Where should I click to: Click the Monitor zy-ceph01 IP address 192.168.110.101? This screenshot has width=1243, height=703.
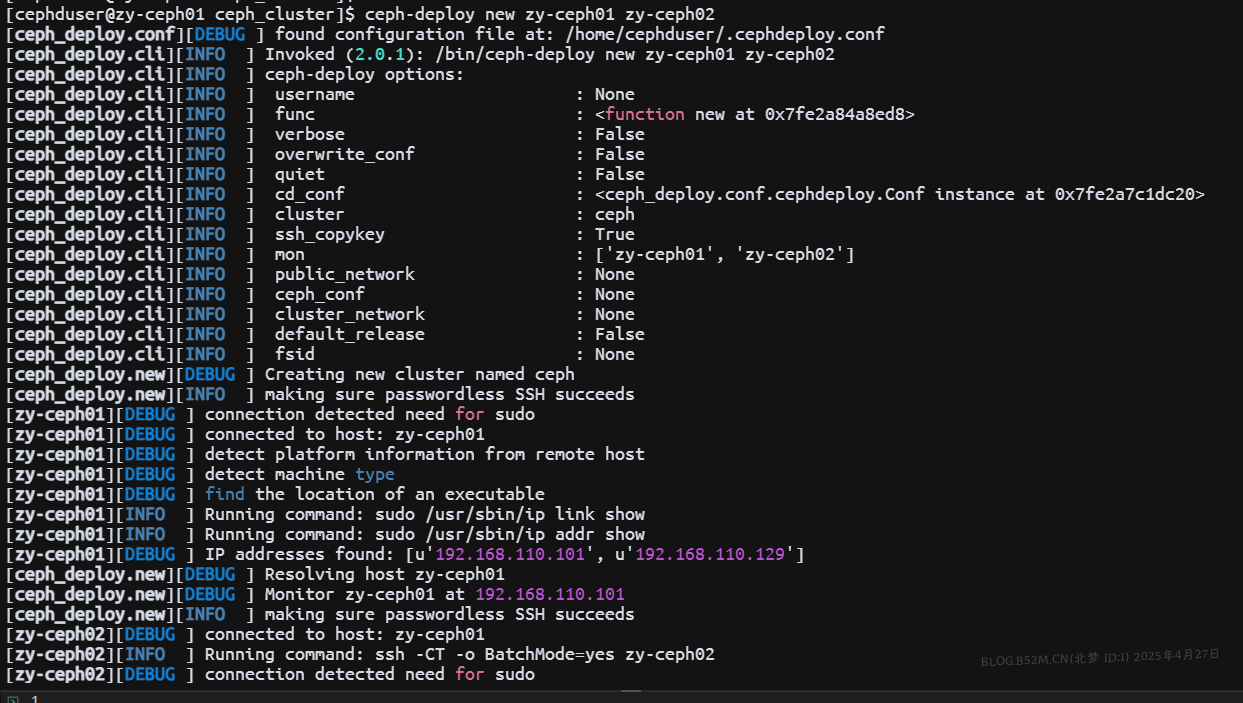click(x=549, y=594)
